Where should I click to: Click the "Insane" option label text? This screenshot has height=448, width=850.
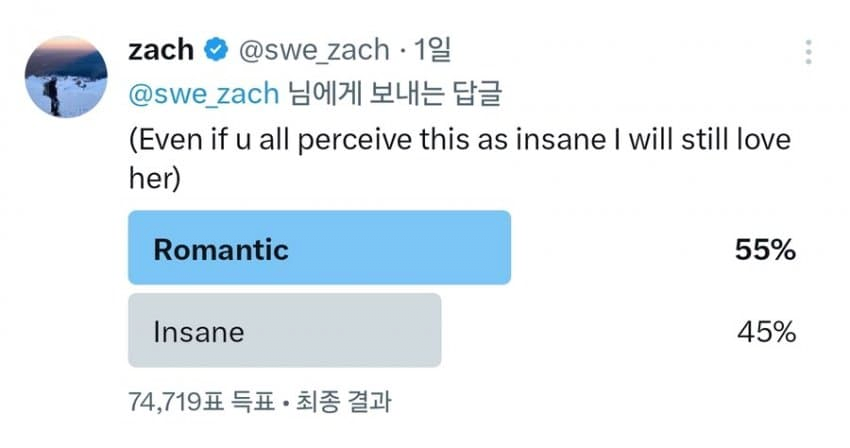point(198,332)
